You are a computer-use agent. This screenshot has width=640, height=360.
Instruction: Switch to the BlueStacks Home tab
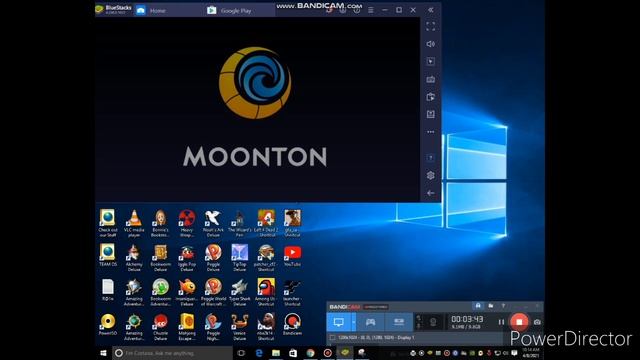tap(169, 11)
